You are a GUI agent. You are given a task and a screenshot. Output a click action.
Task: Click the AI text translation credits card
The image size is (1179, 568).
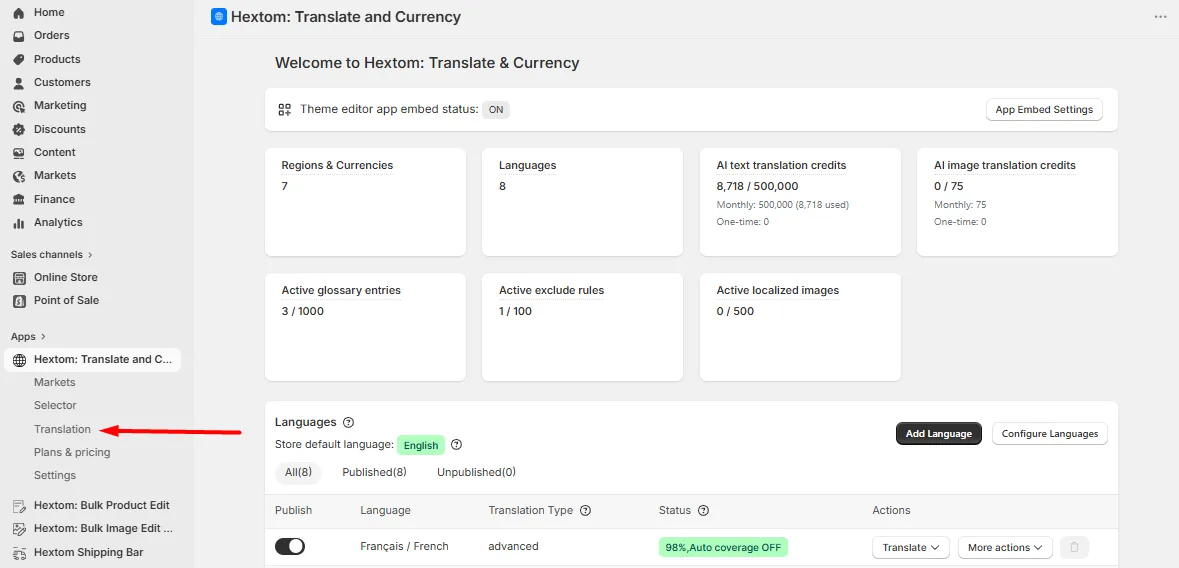coord(800,202)
